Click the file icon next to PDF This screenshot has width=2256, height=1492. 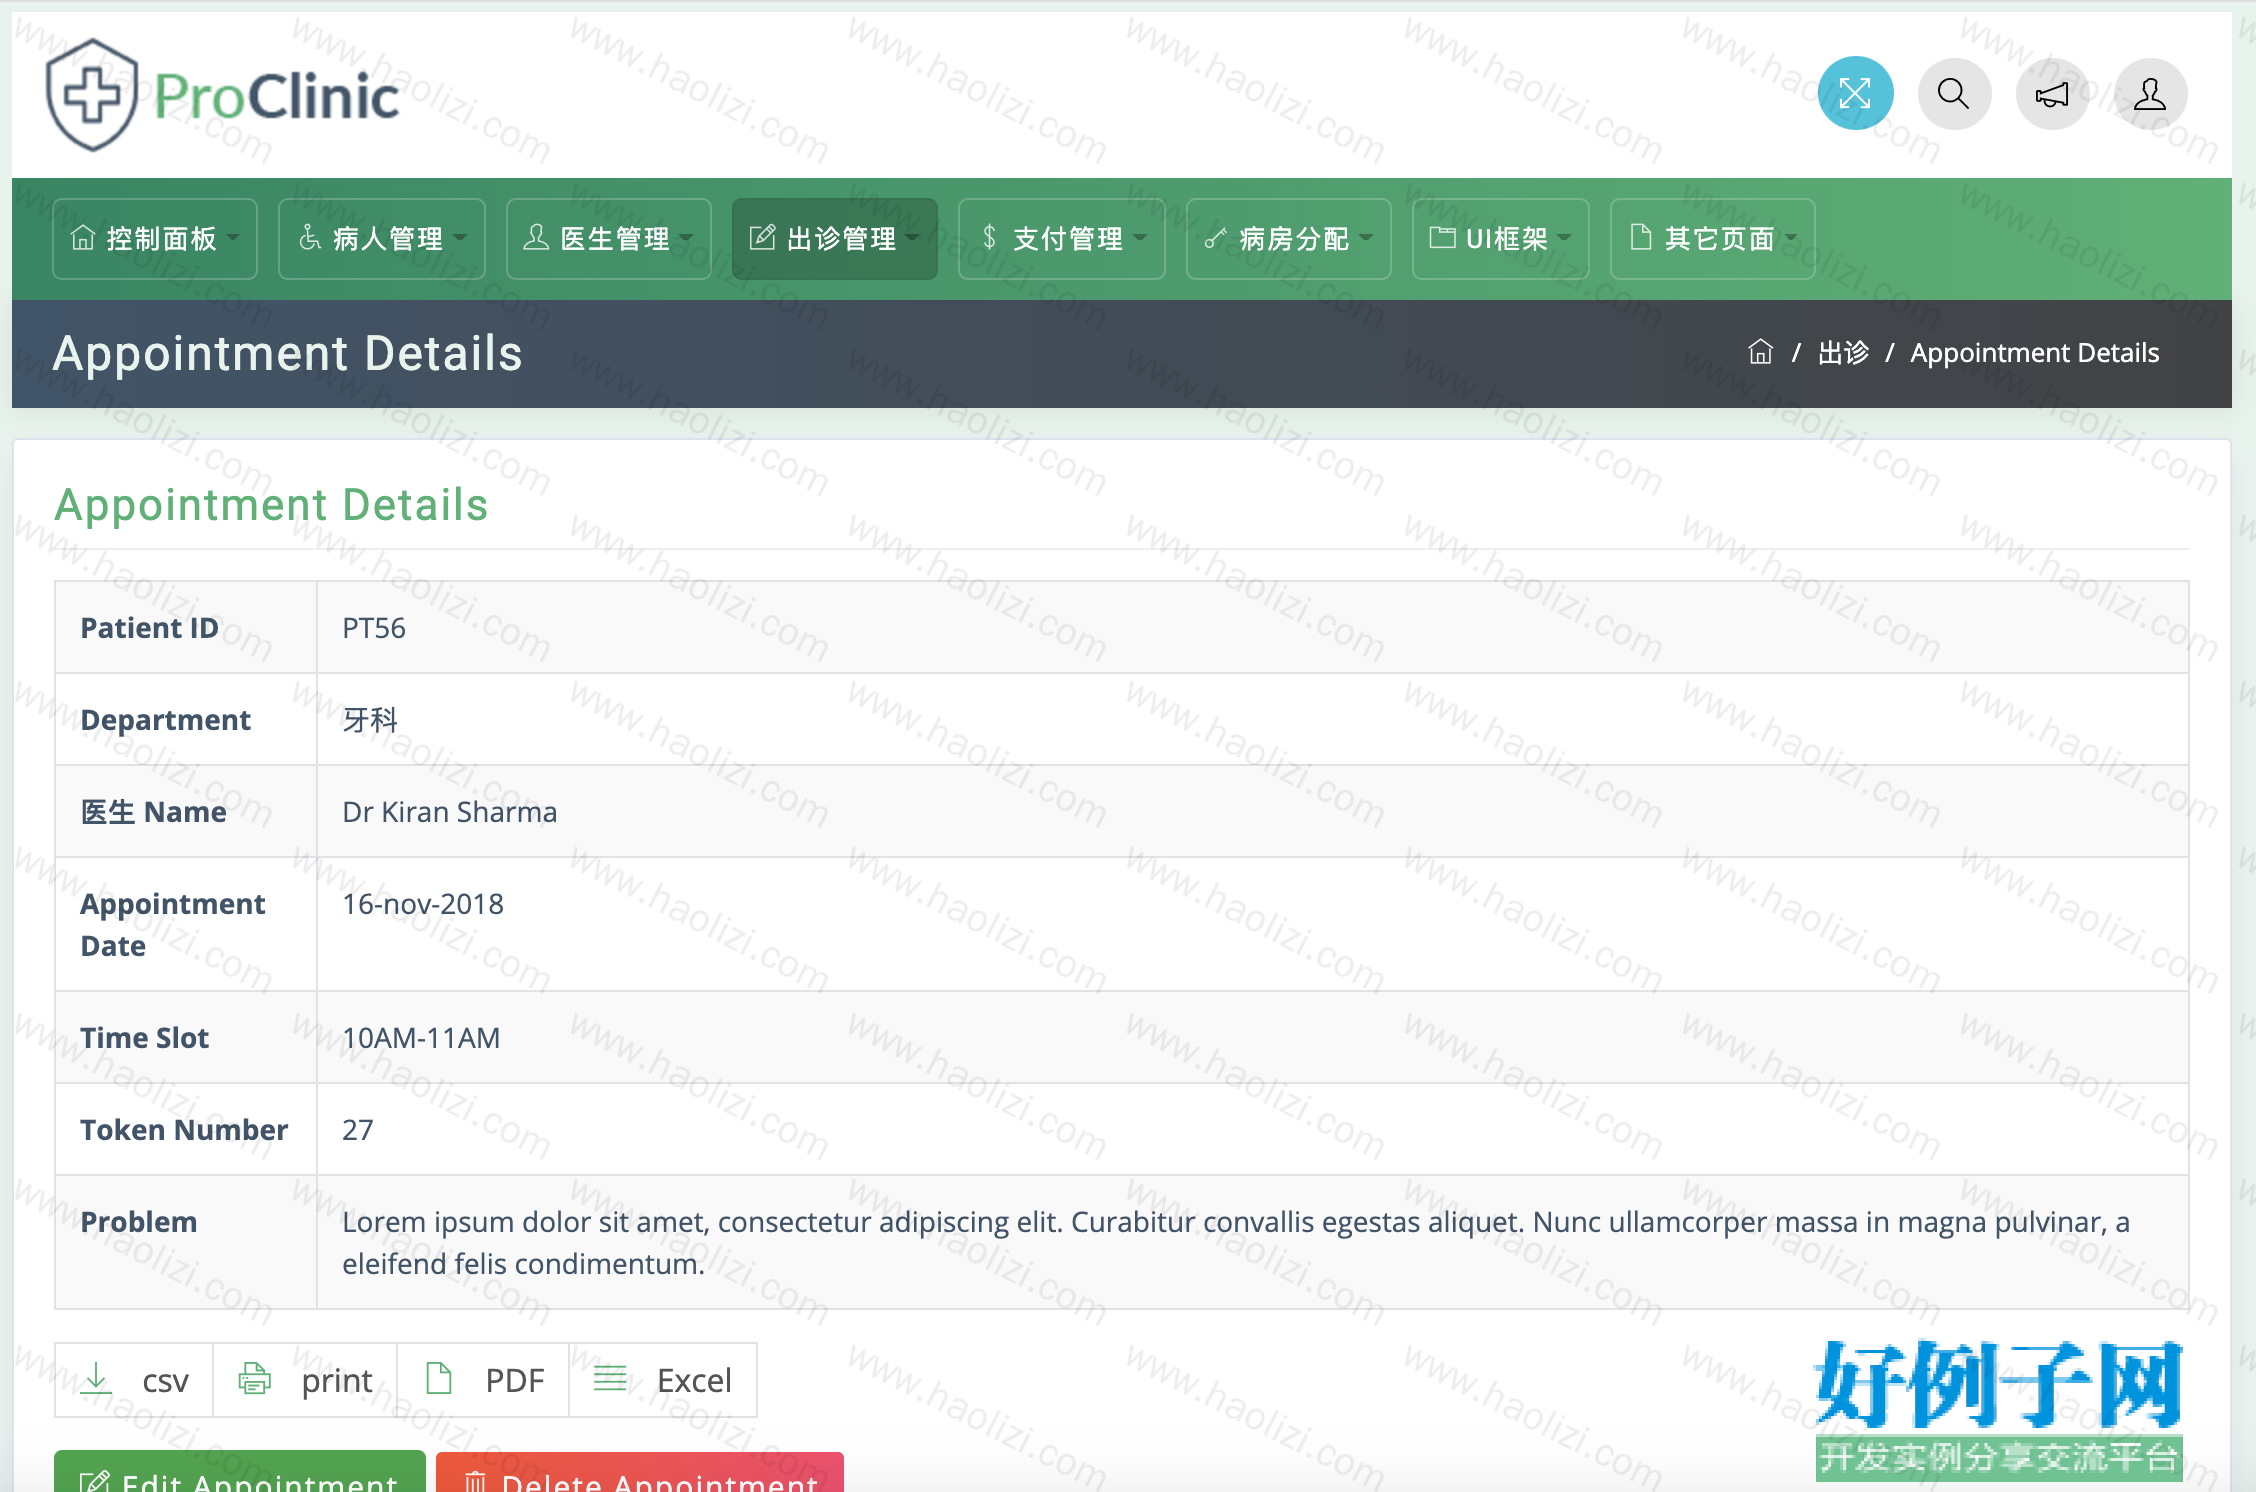(x=439, y=1379)
